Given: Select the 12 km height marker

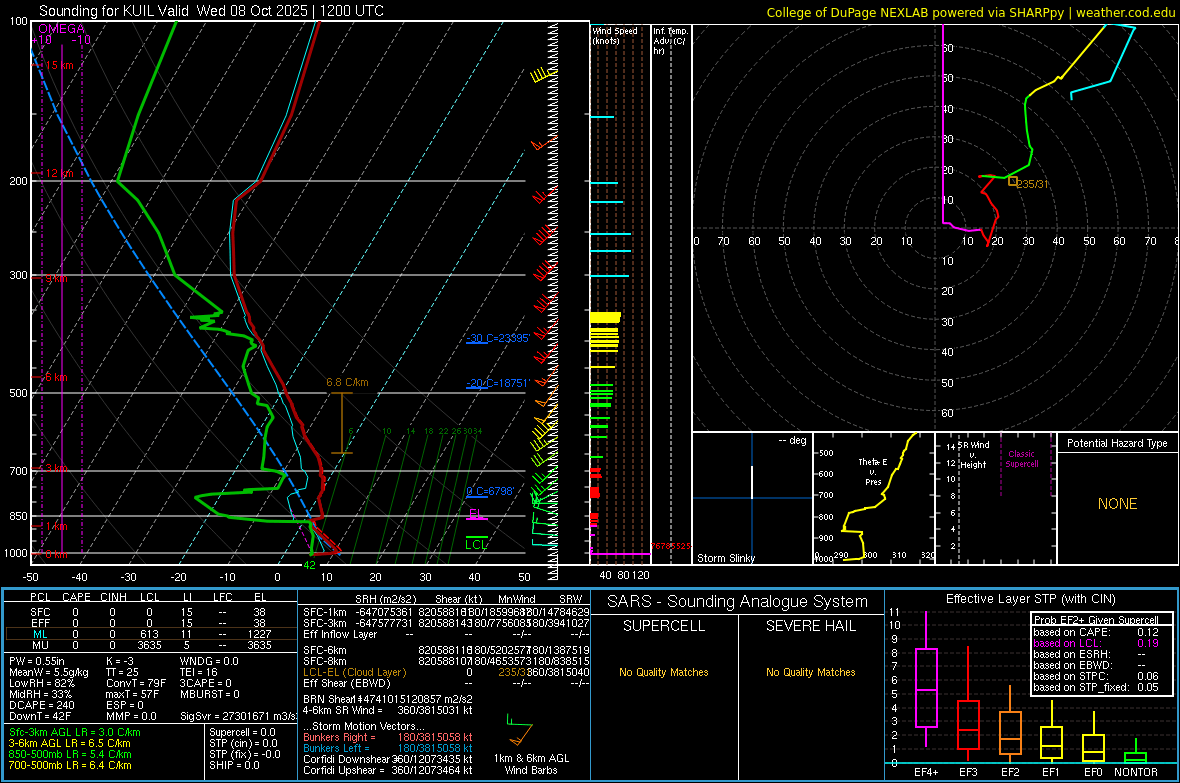Looking at the screenshot, I should [59, 173].
